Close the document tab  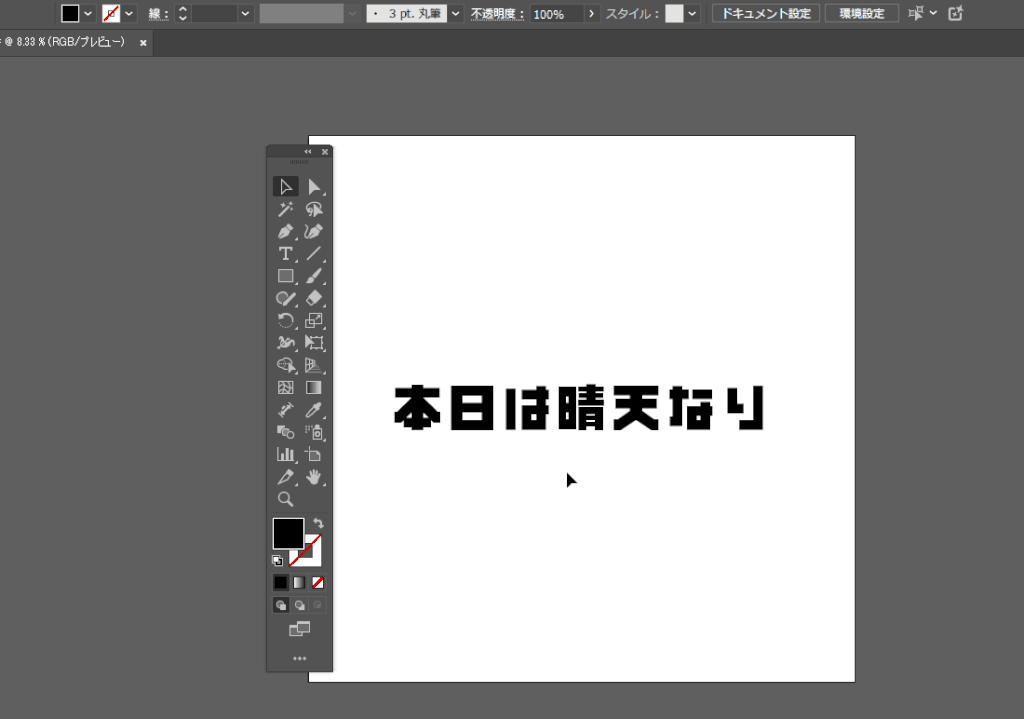pos(143,43)
